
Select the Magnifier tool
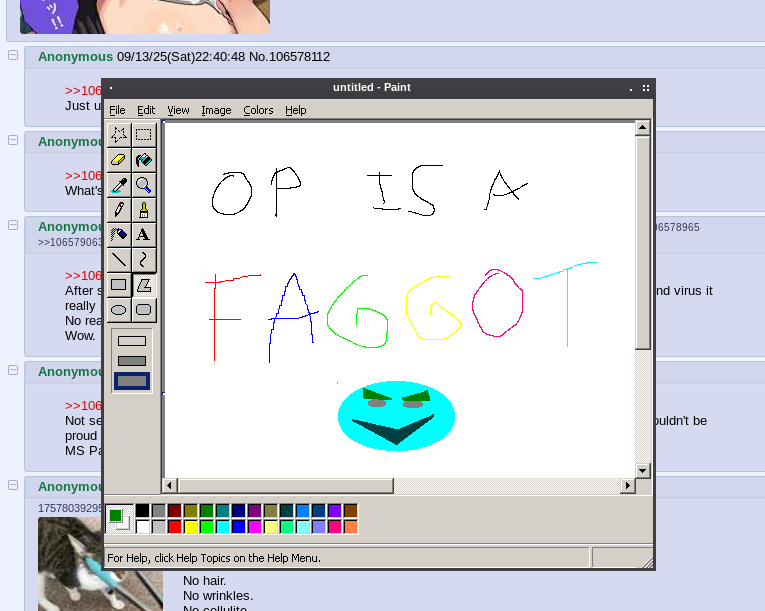(144, 185)
